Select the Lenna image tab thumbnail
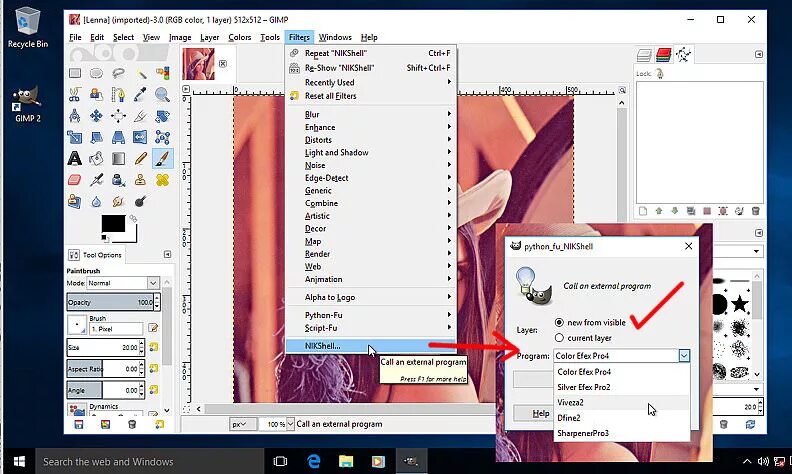 pos(199,64)
